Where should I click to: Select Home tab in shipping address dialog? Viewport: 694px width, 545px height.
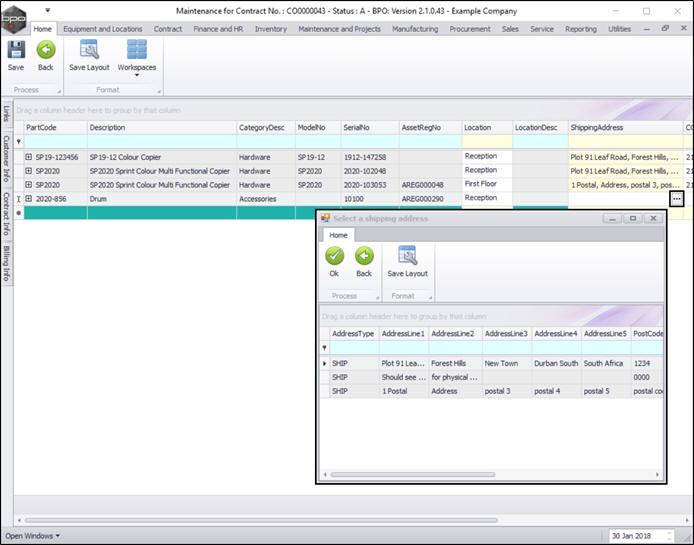(338, 235)
